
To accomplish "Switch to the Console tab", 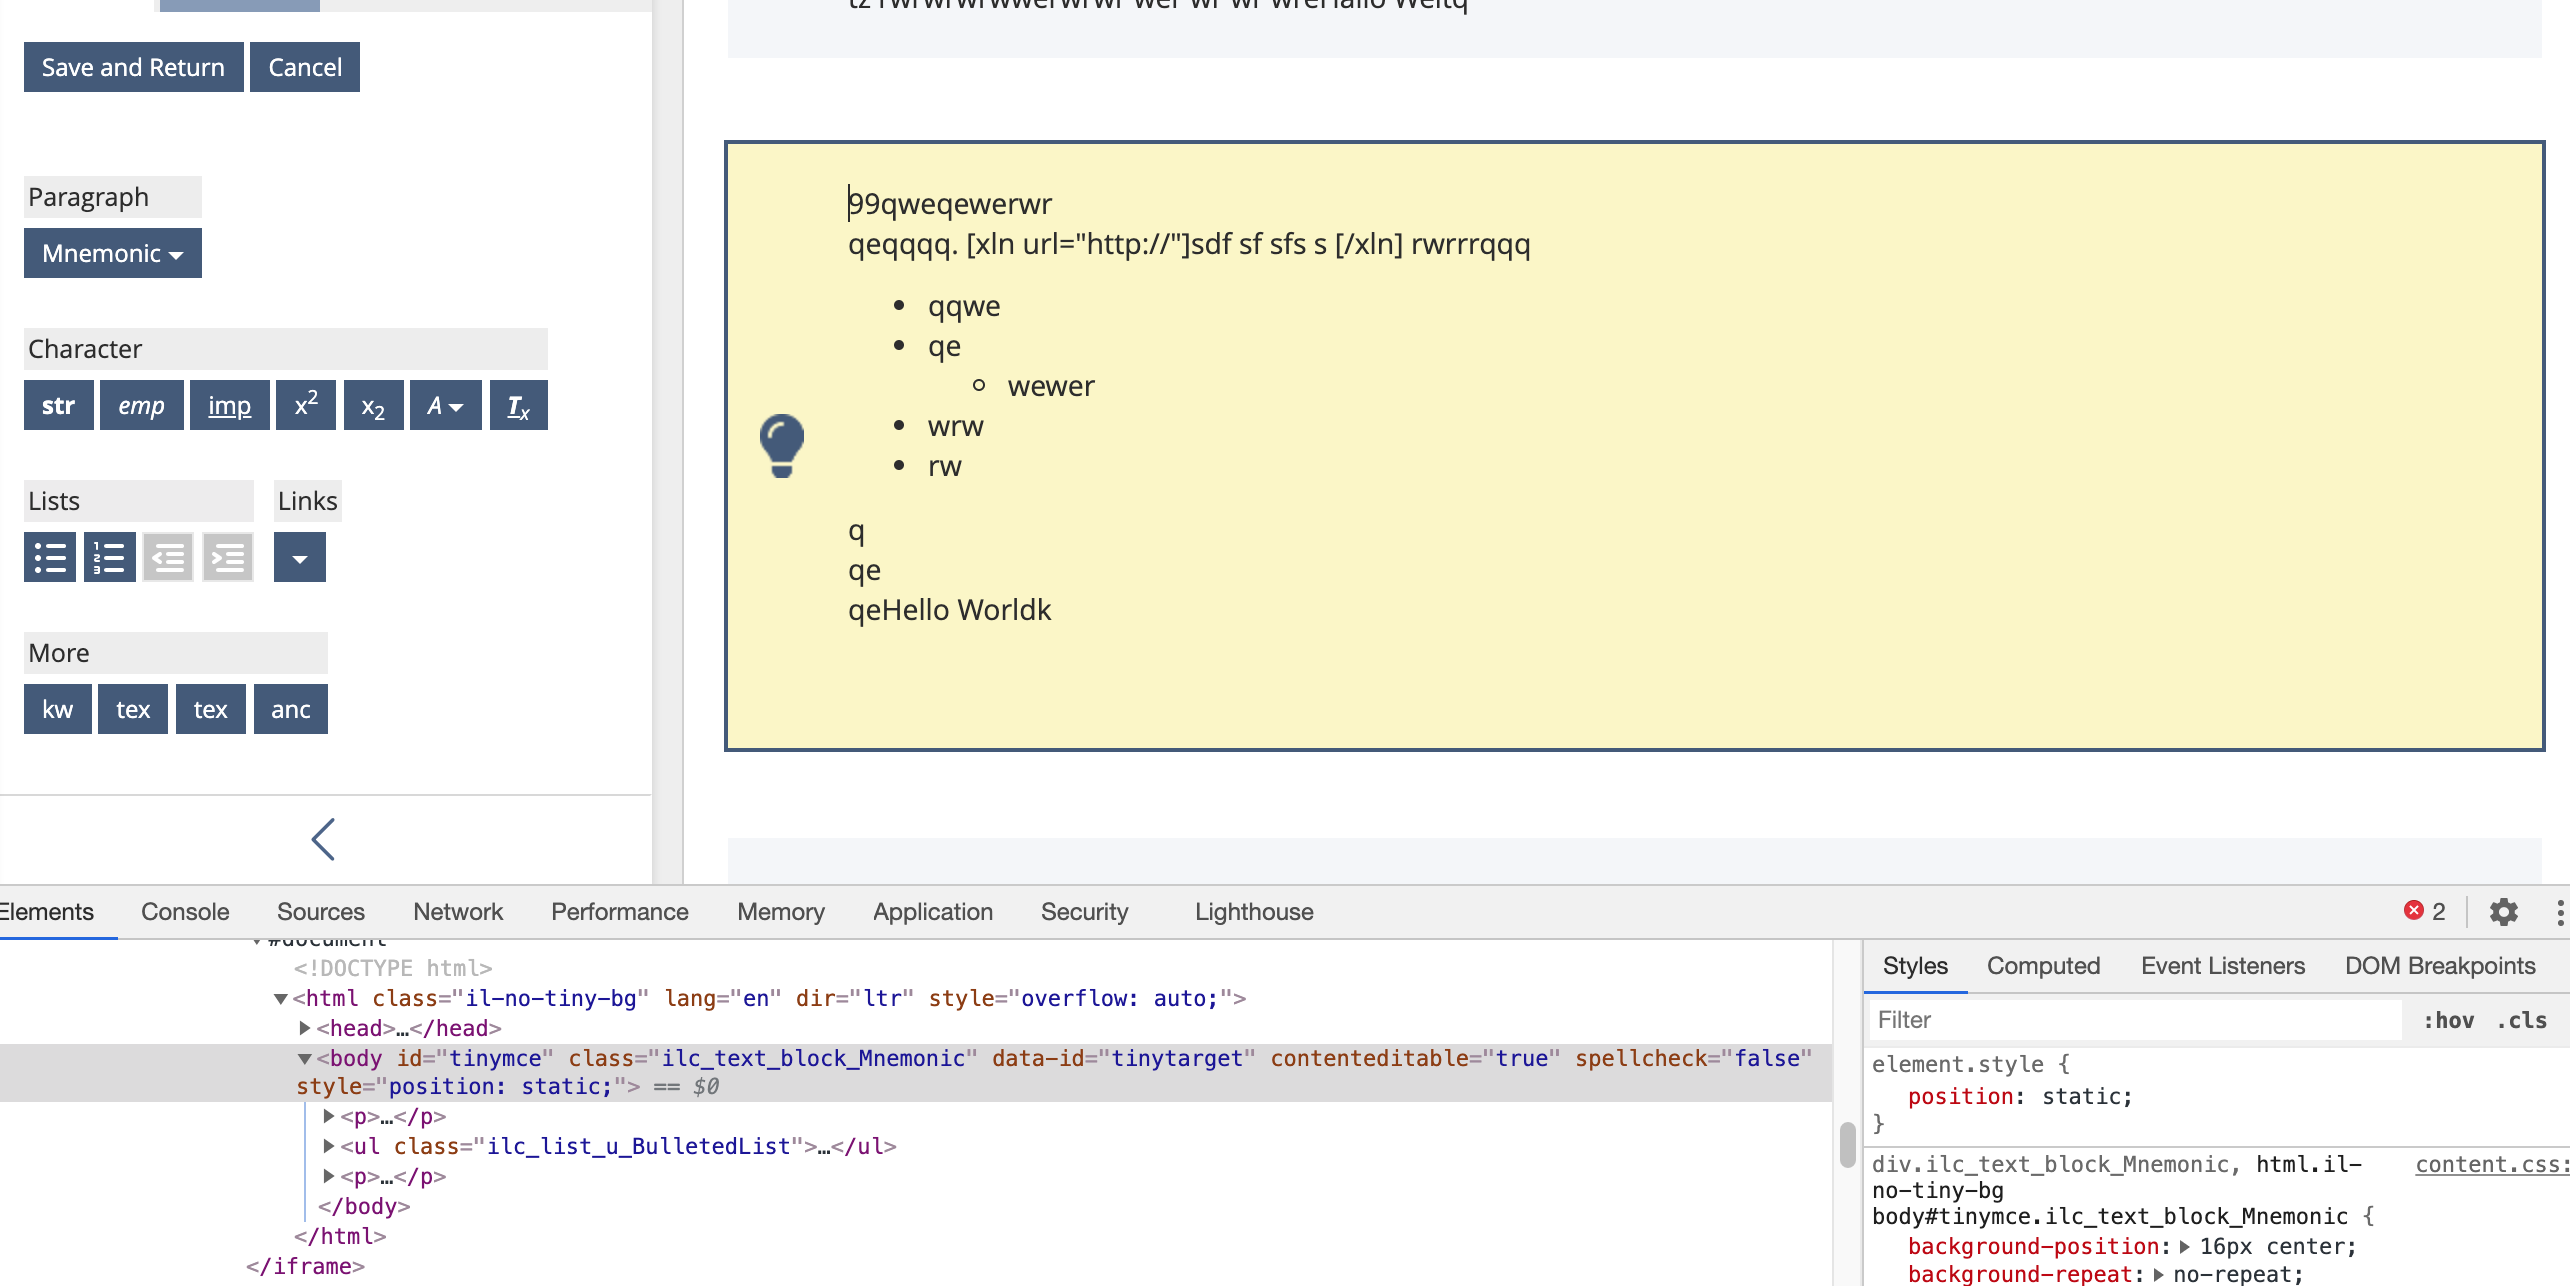I will (x=185, y=912).
